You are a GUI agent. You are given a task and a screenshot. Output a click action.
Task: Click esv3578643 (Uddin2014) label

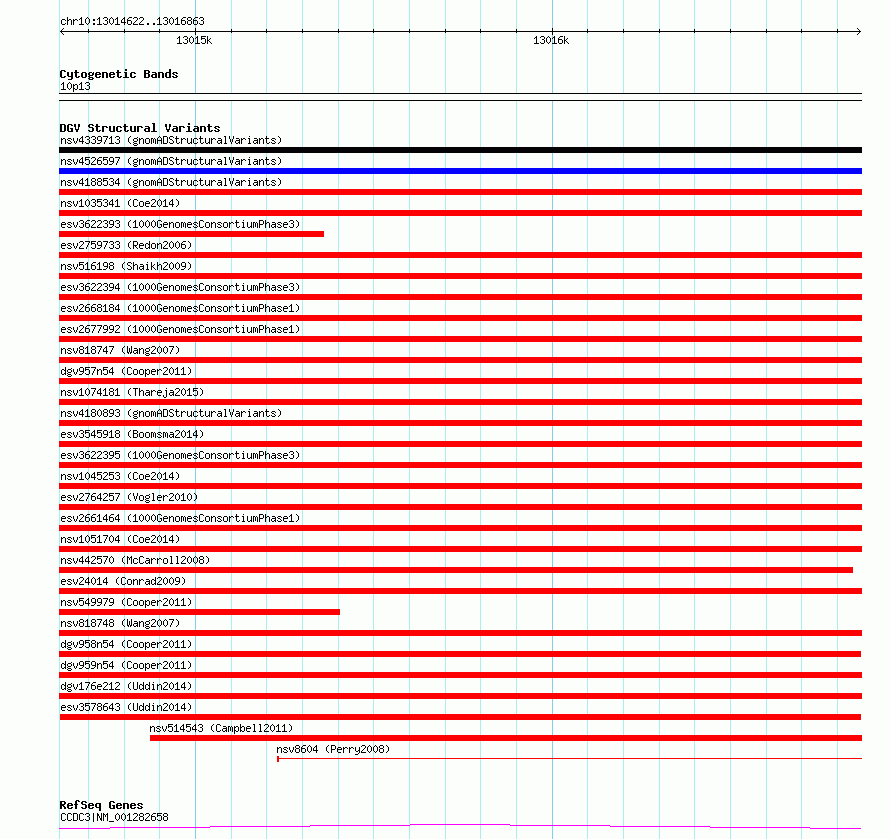click(x=126, y=707)
